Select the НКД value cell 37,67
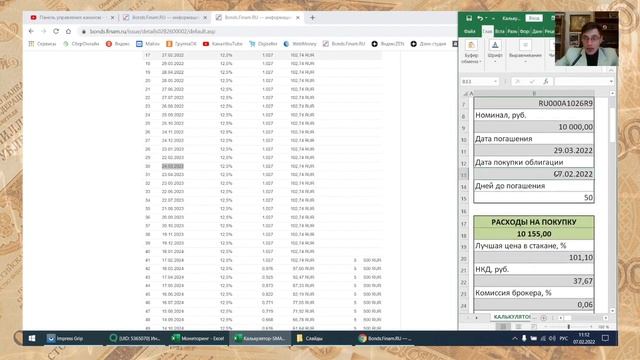This screenshot has height=360, width=640. 533,281
